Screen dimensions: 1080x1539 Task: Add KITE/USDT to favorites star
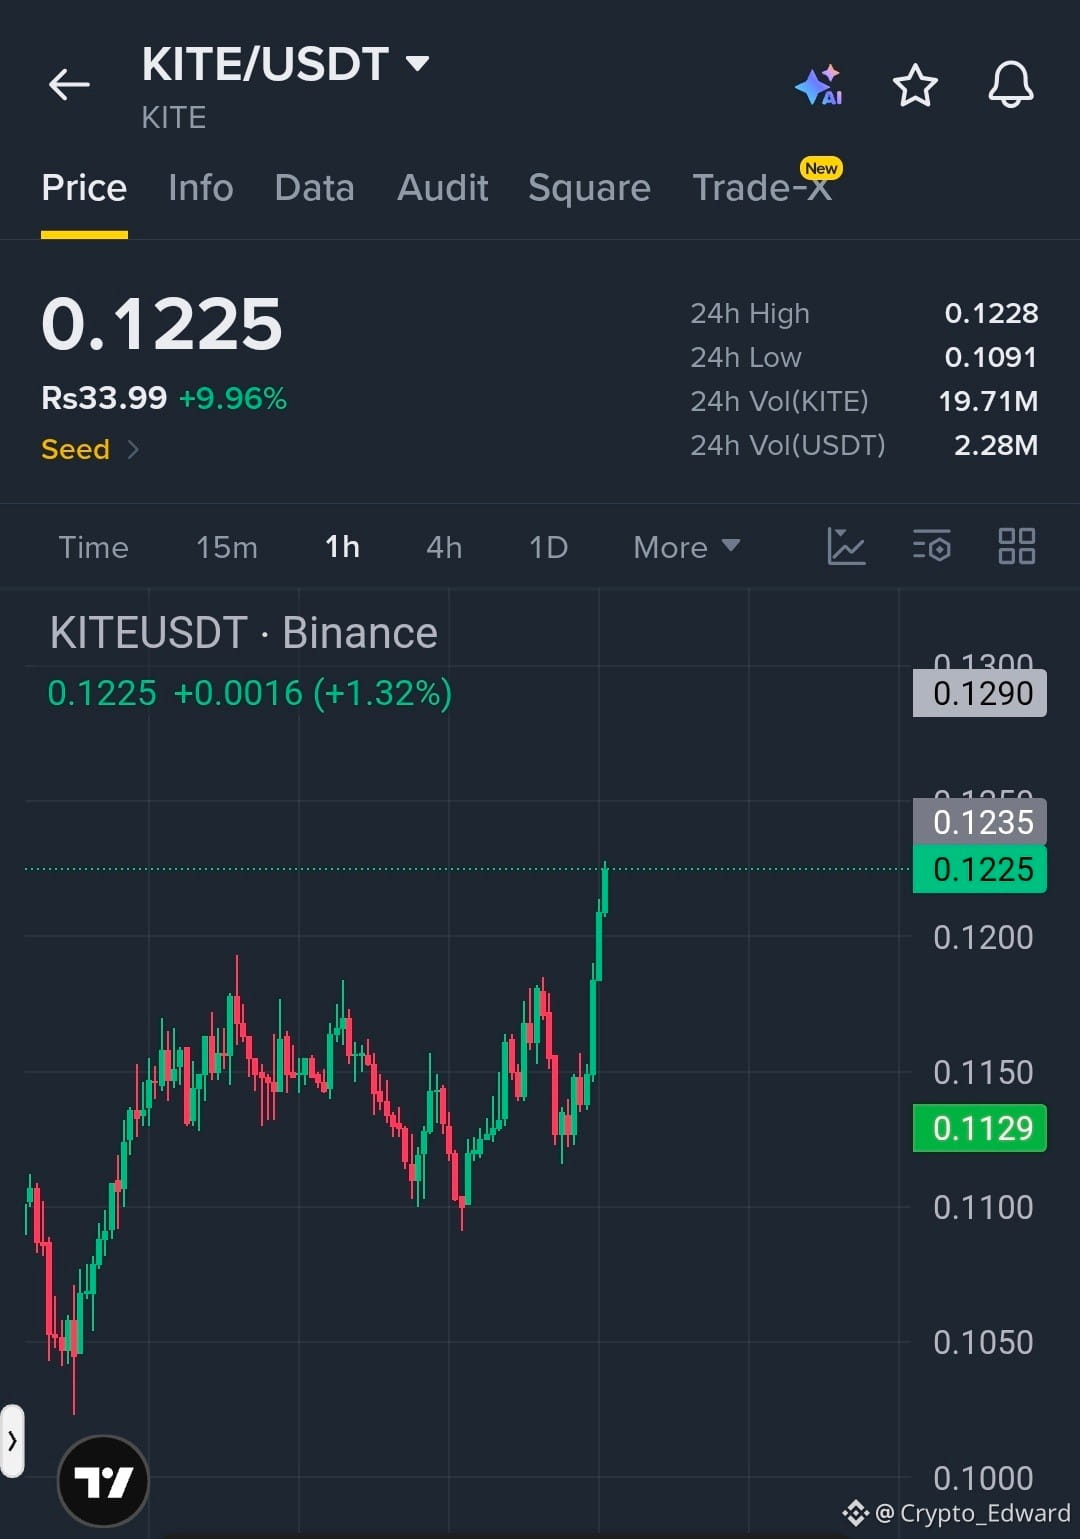[915, 85]
